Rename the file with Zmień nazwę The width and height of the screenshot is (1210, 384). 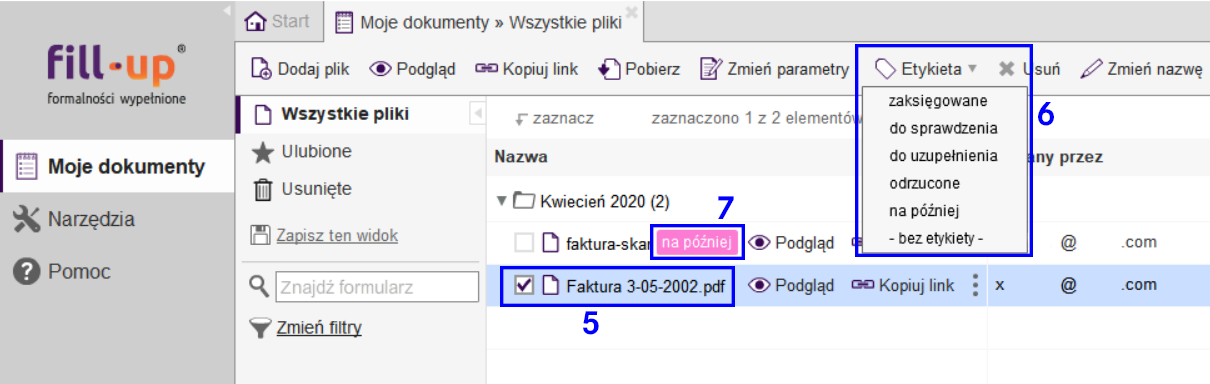[1141, 69]
